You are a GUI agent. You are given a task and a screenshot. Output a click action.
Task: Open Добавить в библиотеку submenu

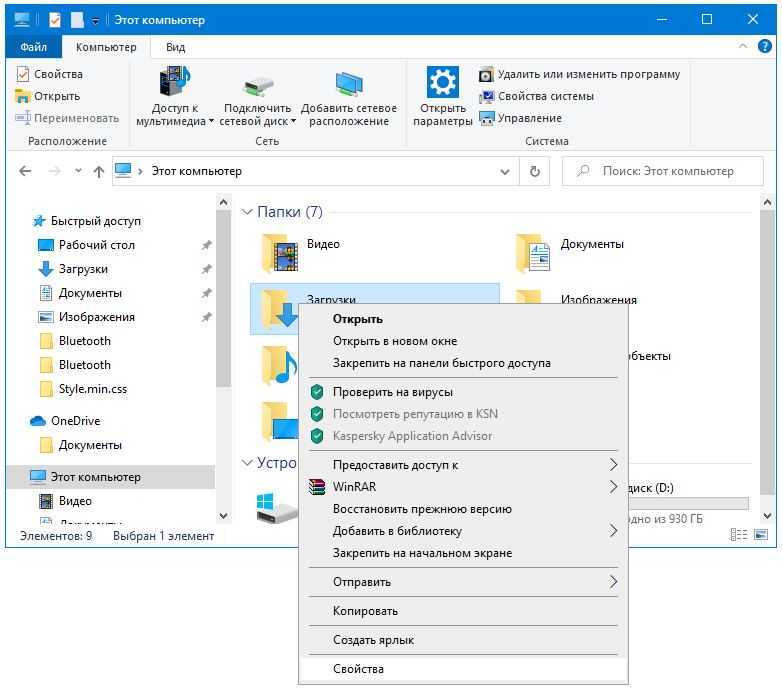coord(463,531)
